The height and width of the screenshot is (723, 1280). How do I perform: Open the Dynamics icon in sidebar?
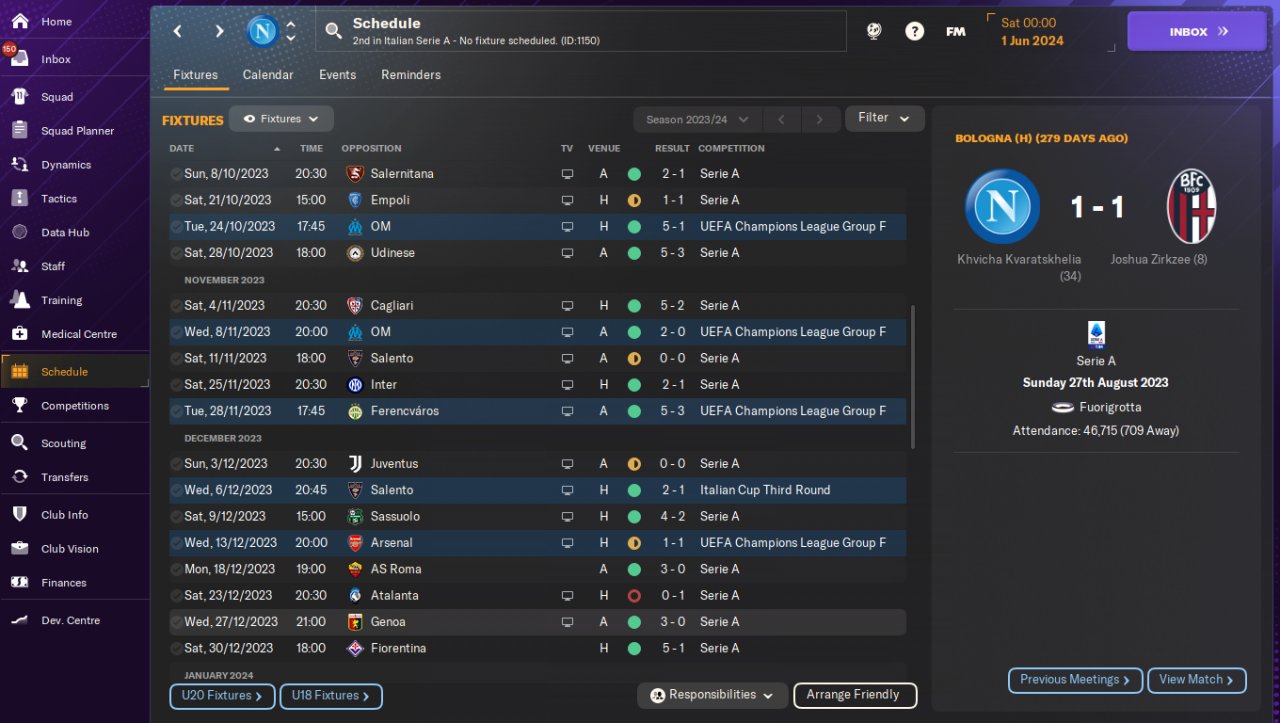(19, 165)
